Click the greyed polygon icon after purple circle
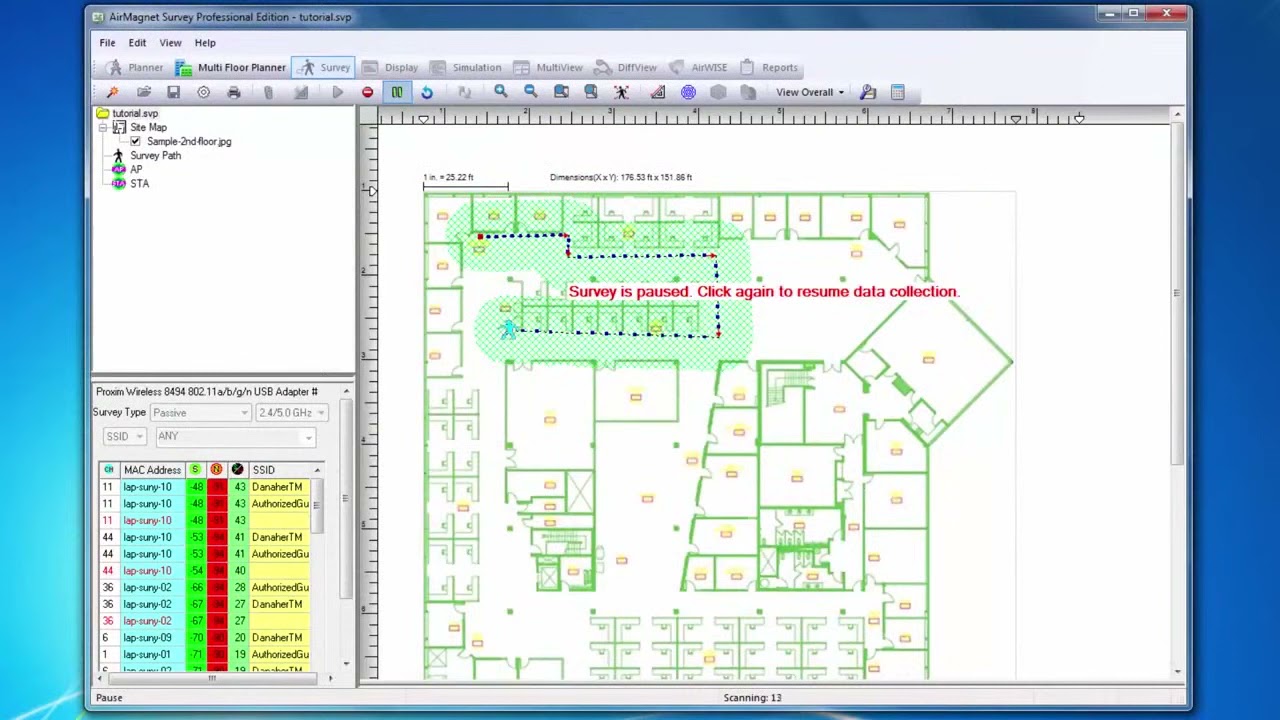The image size is (1280, 720). [718, 92]
